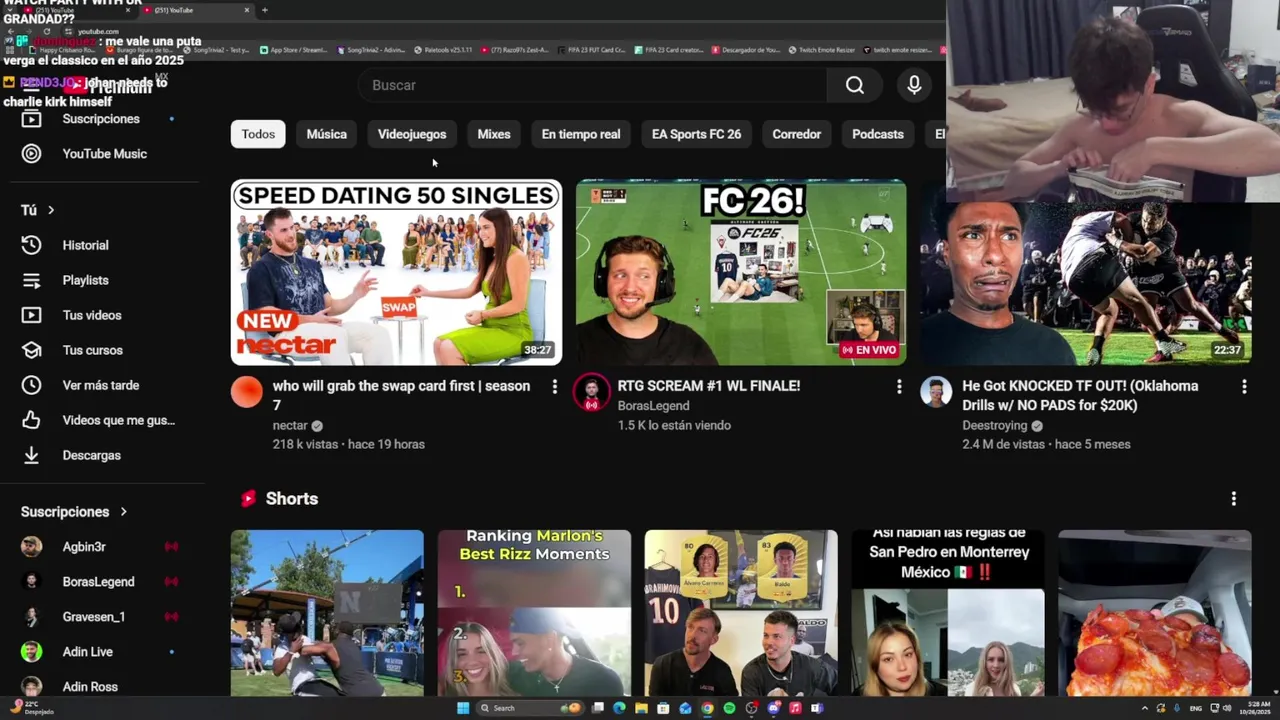Screen dimensions: 1280x720
Task: Open Chrome from the taskbar
Action: pyautogui.click(x=707, y=708)
